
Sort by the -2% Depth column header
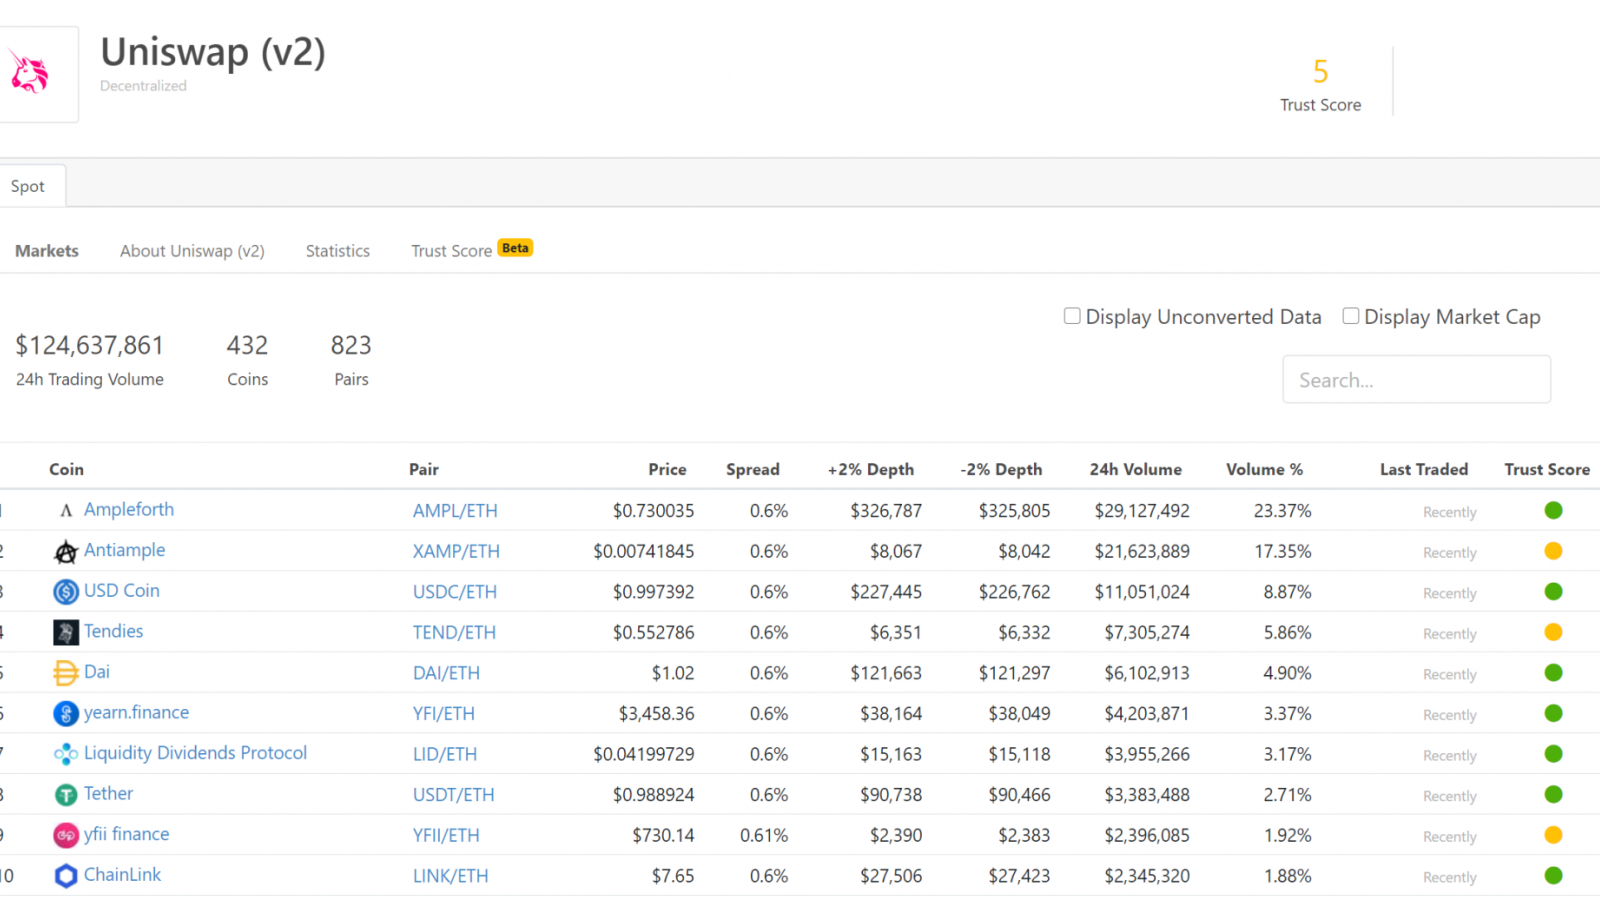[x=1001, y=470]
